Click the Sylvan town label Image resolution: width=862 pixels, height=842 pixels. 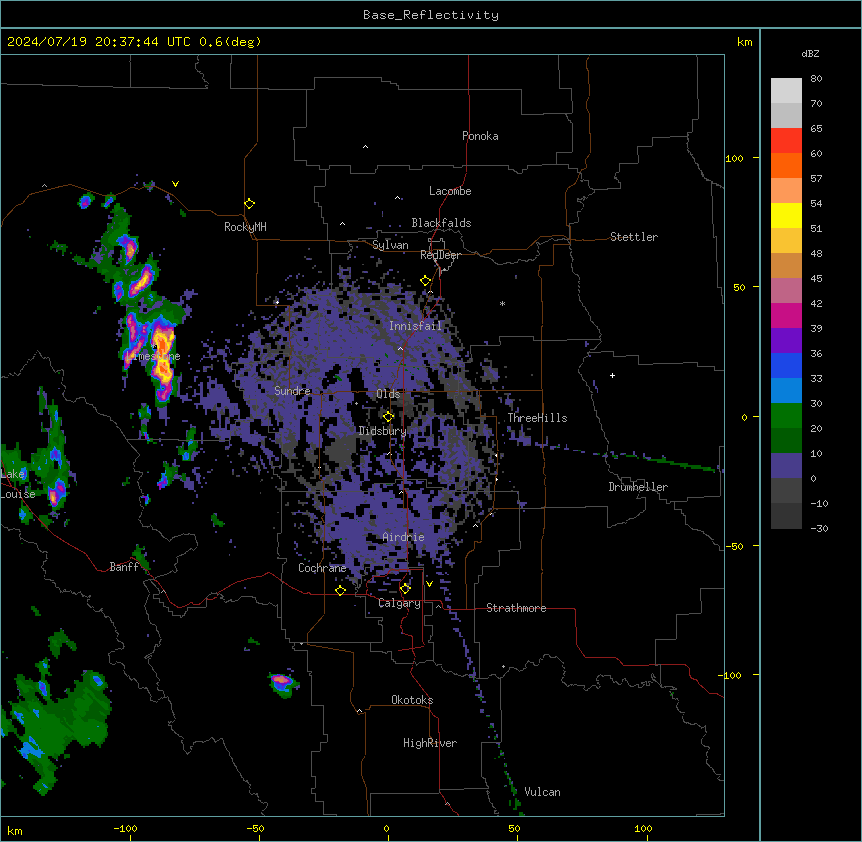[x=390, y=245]
